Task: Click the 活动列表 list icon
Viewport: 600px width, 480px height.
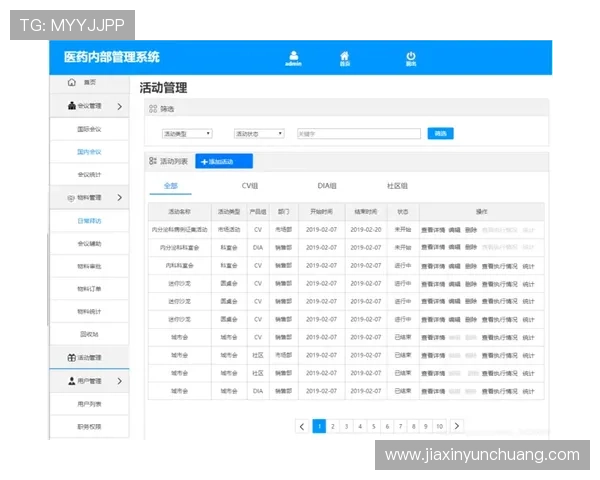Action: pos(153,161)
